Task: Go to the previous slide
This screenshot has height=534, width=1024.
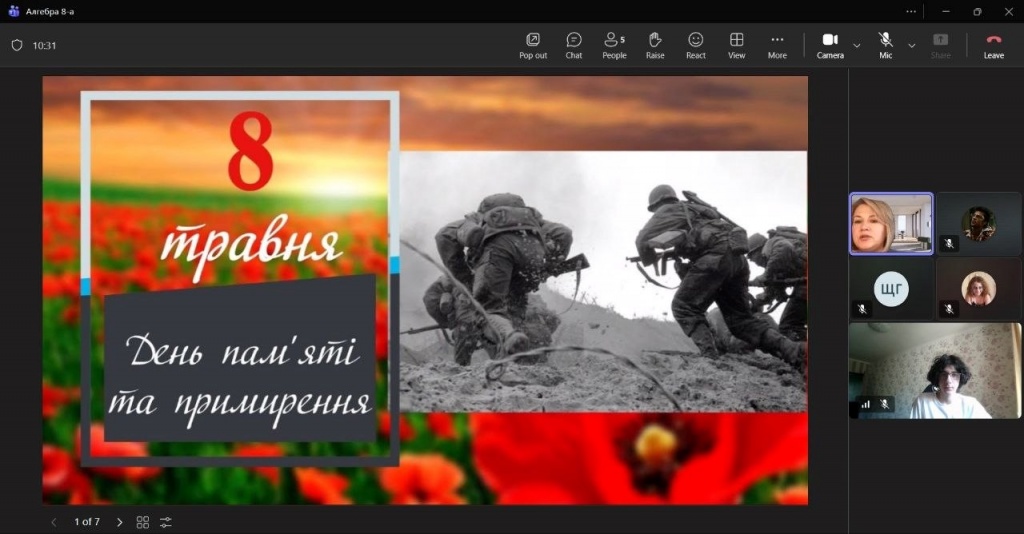Action: click(x=54, y=522)
